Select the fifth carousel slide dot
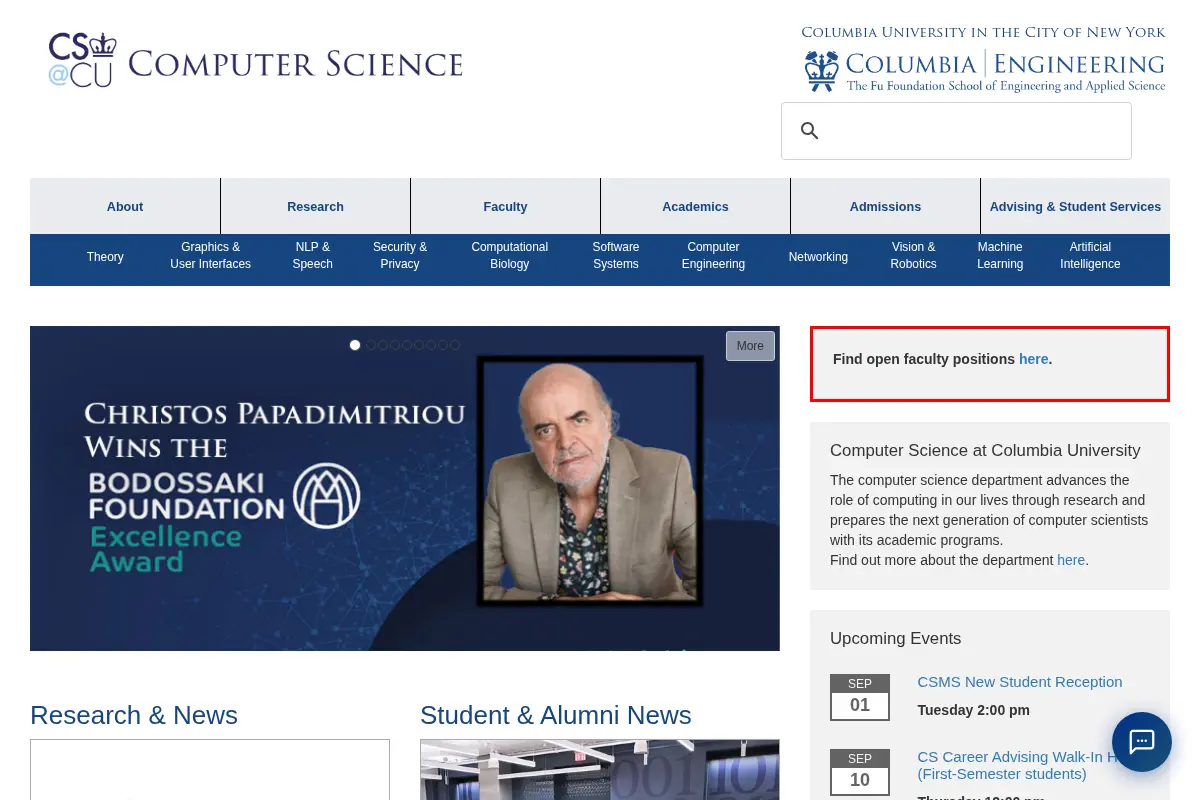Screen dimensions: 1200x800 point(407,345)
